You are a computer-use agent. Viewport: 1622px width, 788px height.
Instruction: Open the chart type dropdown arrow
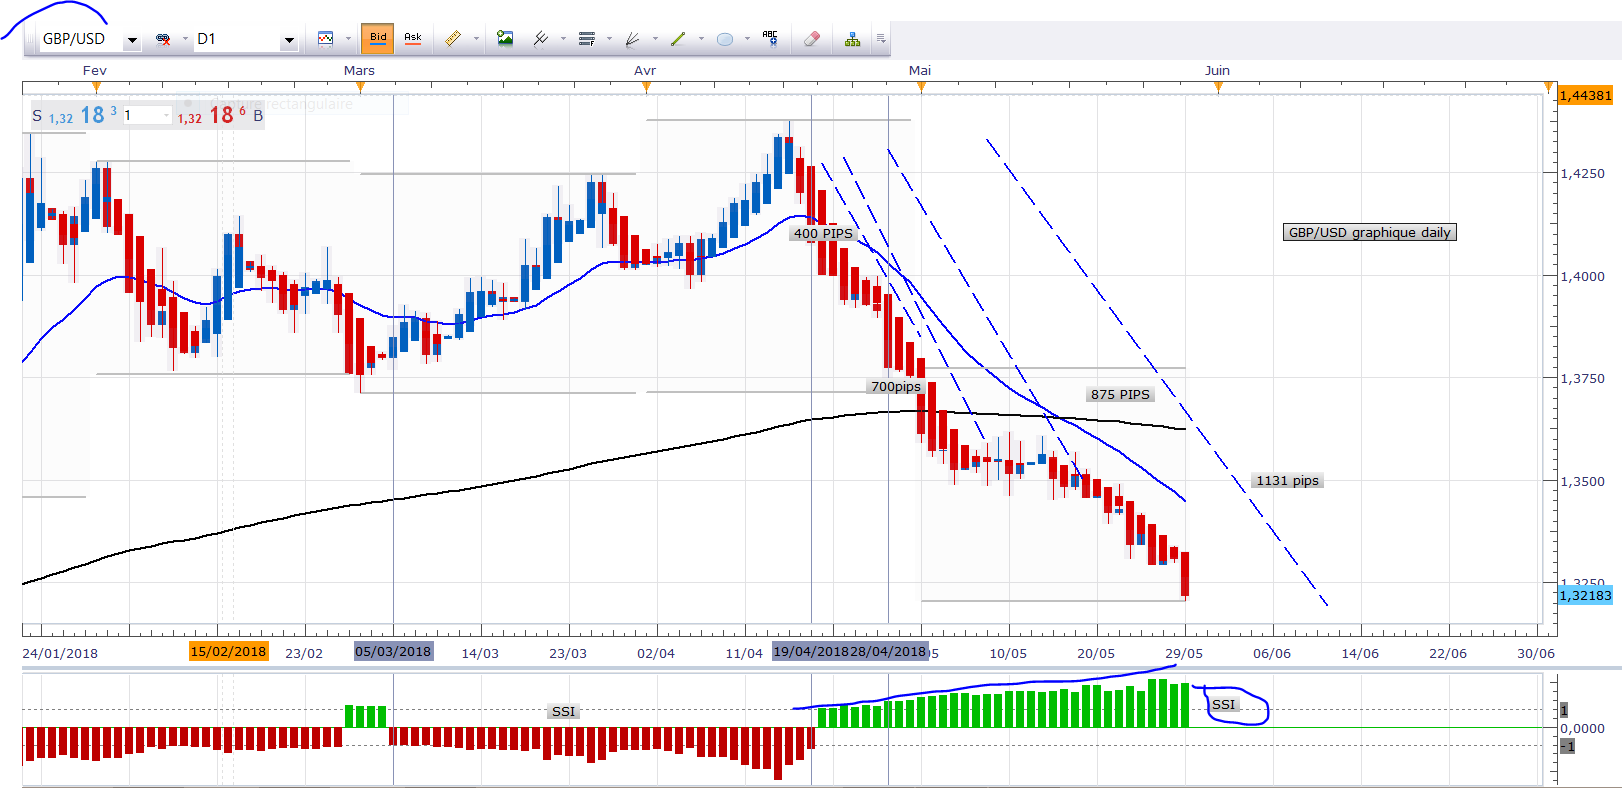click(x=348, y=39)
